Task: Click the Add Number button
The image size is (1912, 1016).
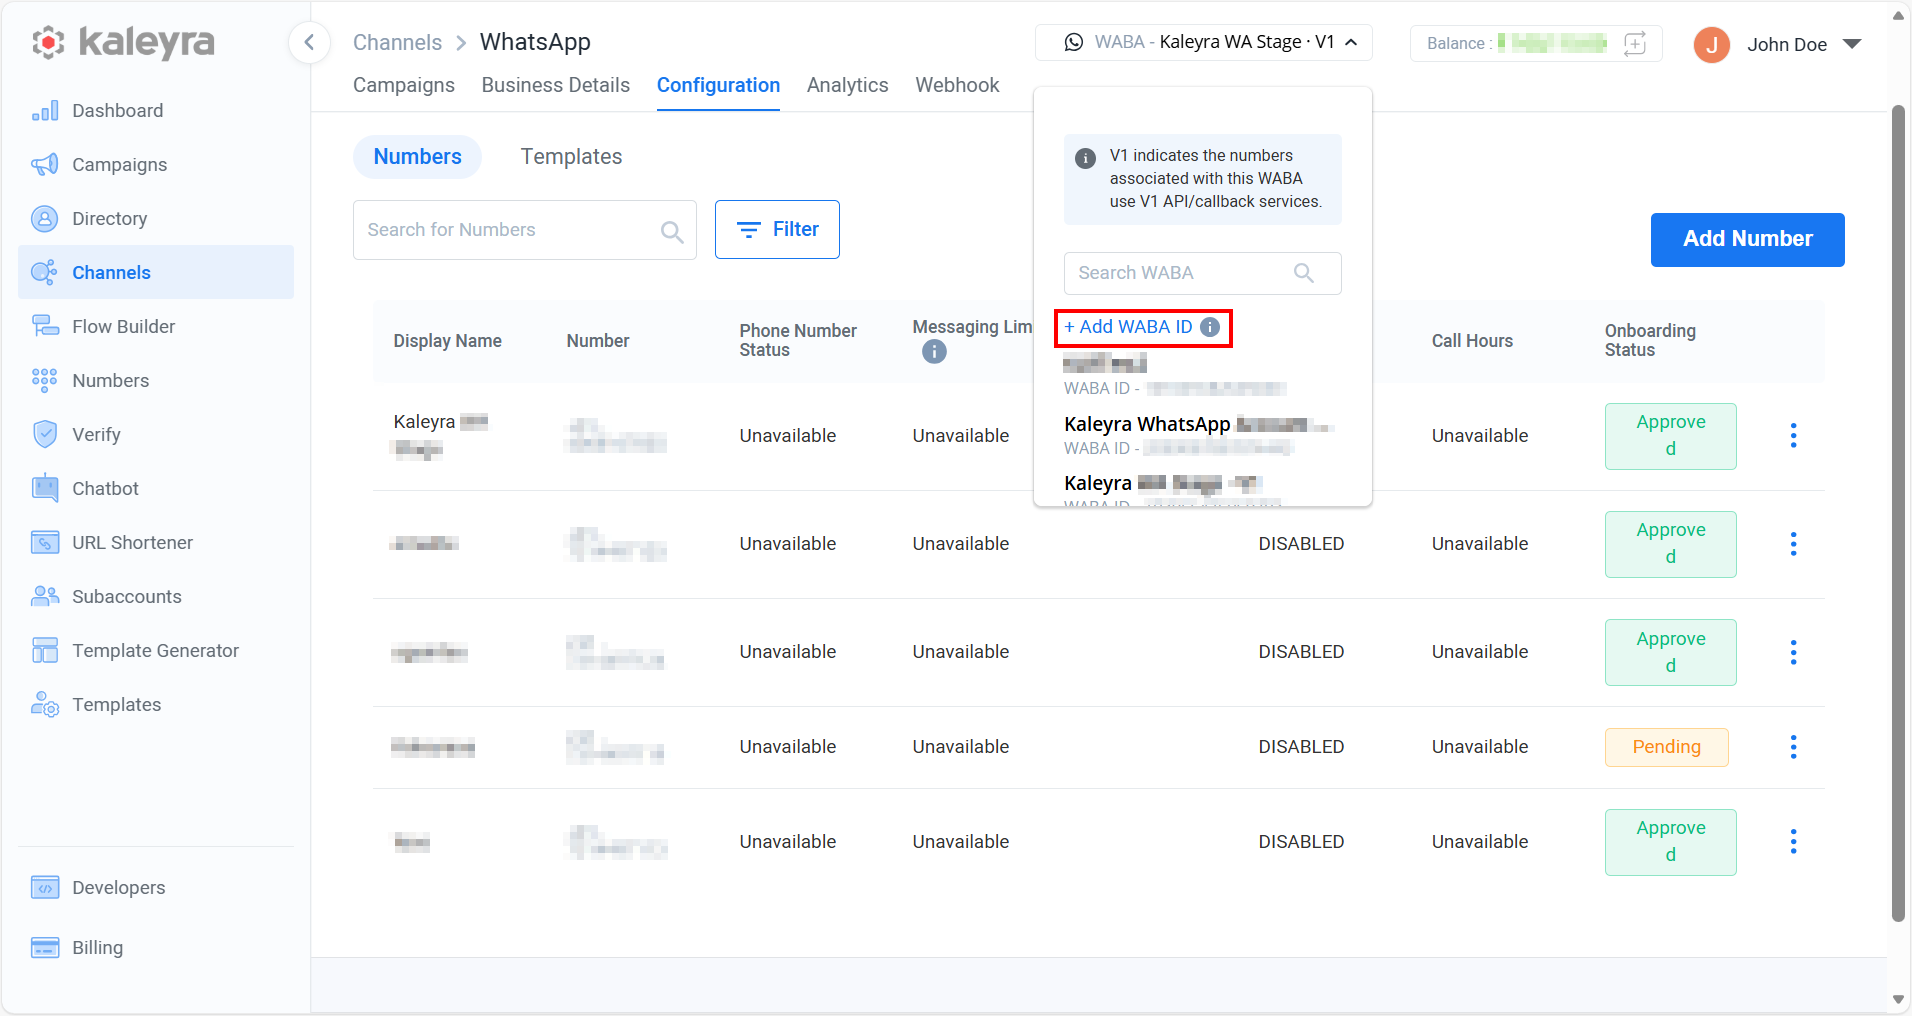Action: tap(1748, 240)
